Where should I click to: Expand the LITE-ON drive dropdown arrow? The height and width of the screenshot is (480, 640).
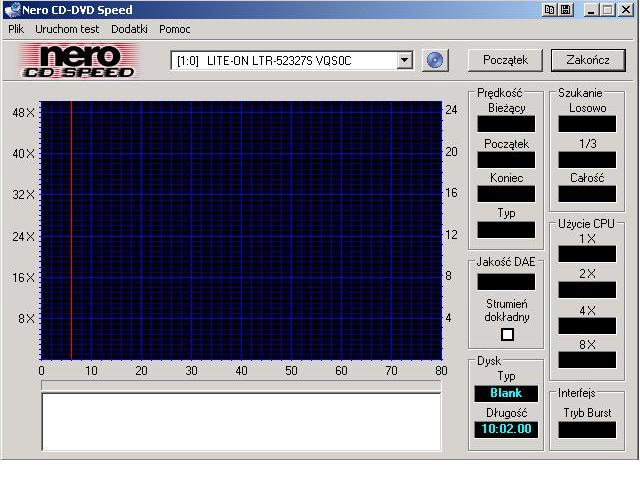404,60
